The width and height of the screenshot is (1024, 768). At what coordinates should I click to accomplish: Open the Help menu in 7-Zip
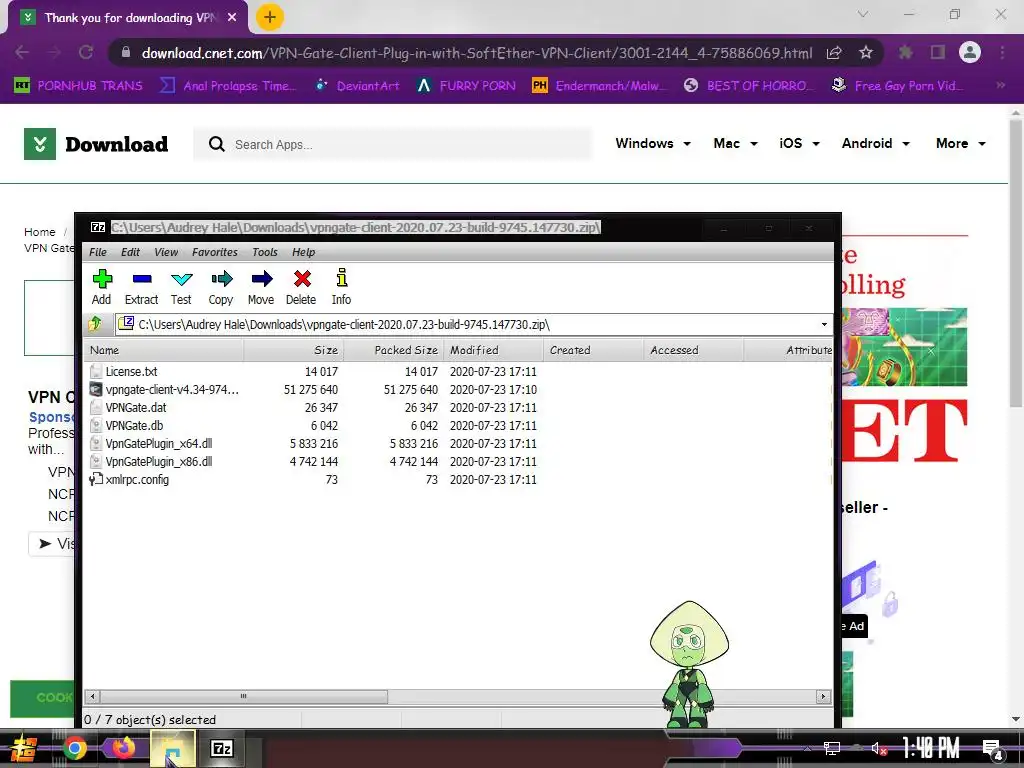303,252
